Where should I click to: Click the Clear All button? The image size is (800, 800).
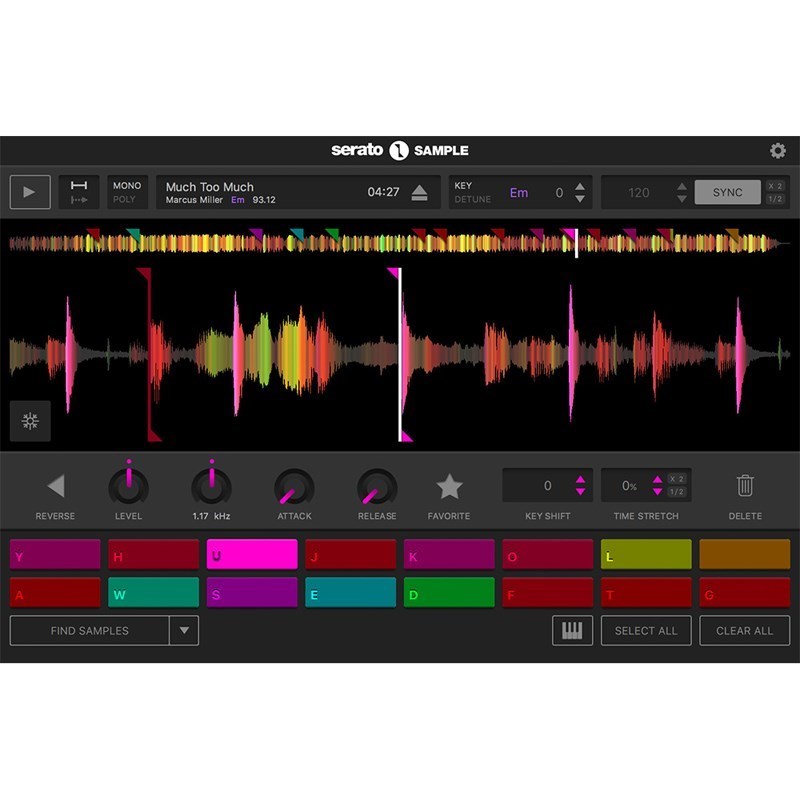[744, 631]
